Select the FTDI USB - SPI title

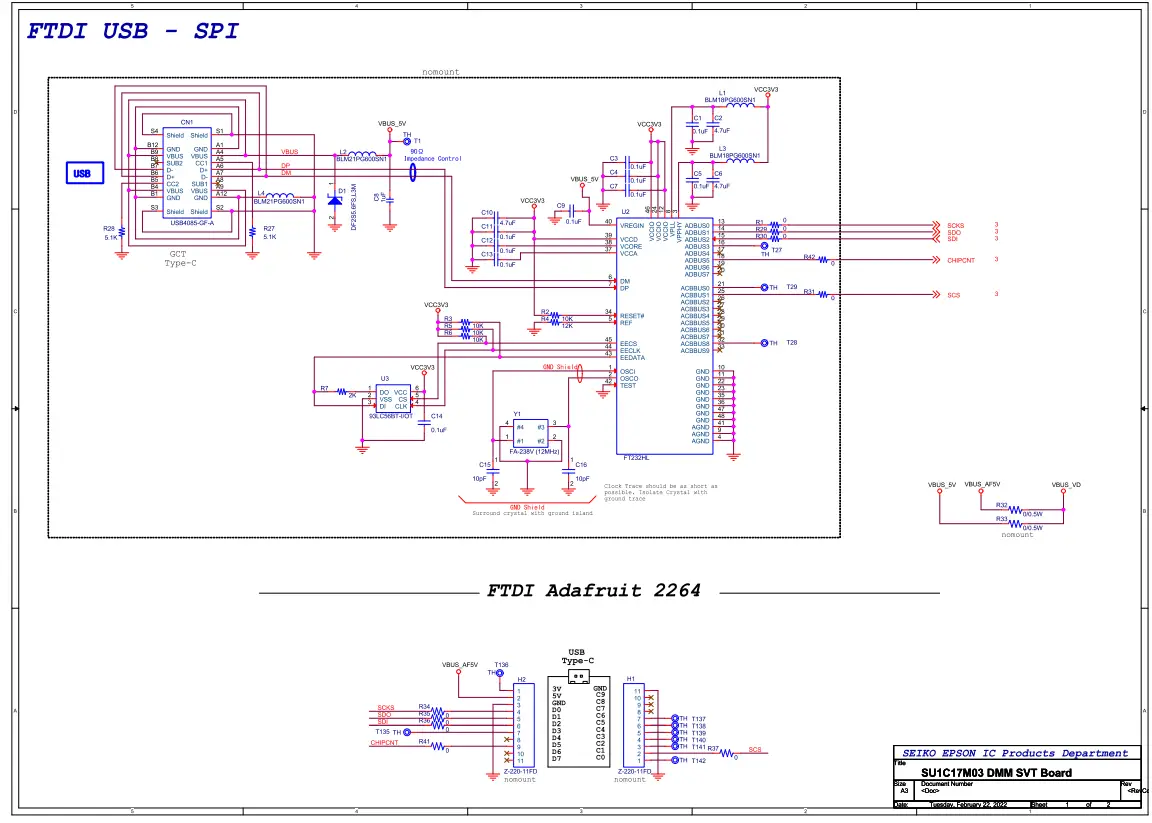[133, 32]
